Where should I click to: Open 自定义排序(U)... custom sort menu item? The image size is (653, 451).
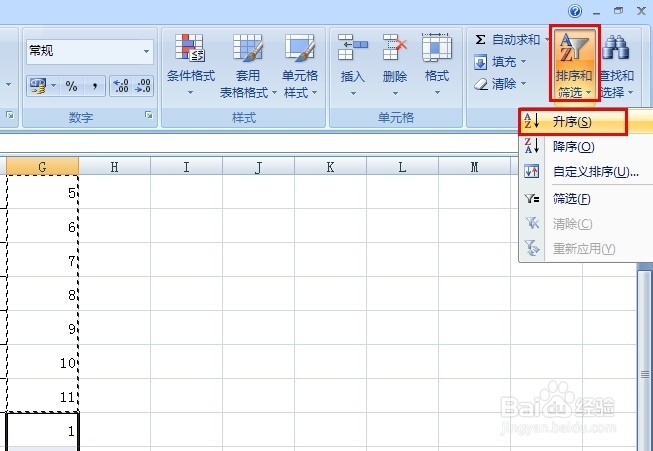click(586, 172)
